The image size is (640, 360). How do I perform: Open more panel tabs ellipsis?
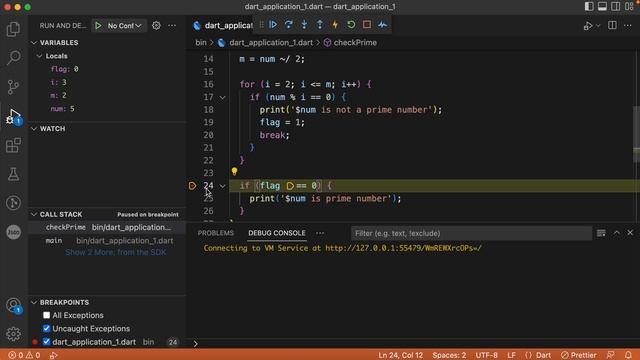[320, 233]
